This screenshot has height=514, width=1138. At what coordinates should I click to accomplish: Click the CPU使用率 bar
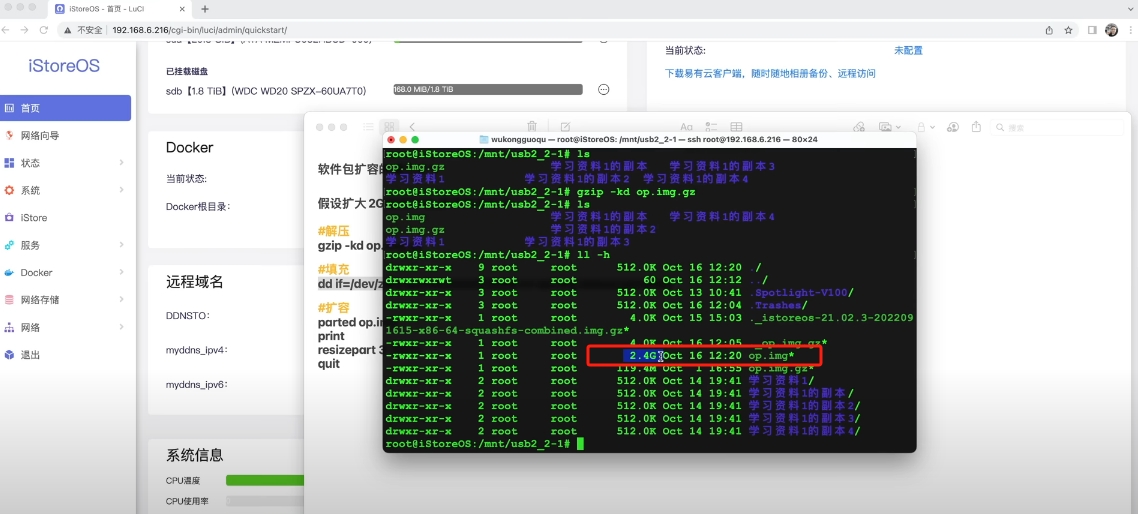pos(265,501)
